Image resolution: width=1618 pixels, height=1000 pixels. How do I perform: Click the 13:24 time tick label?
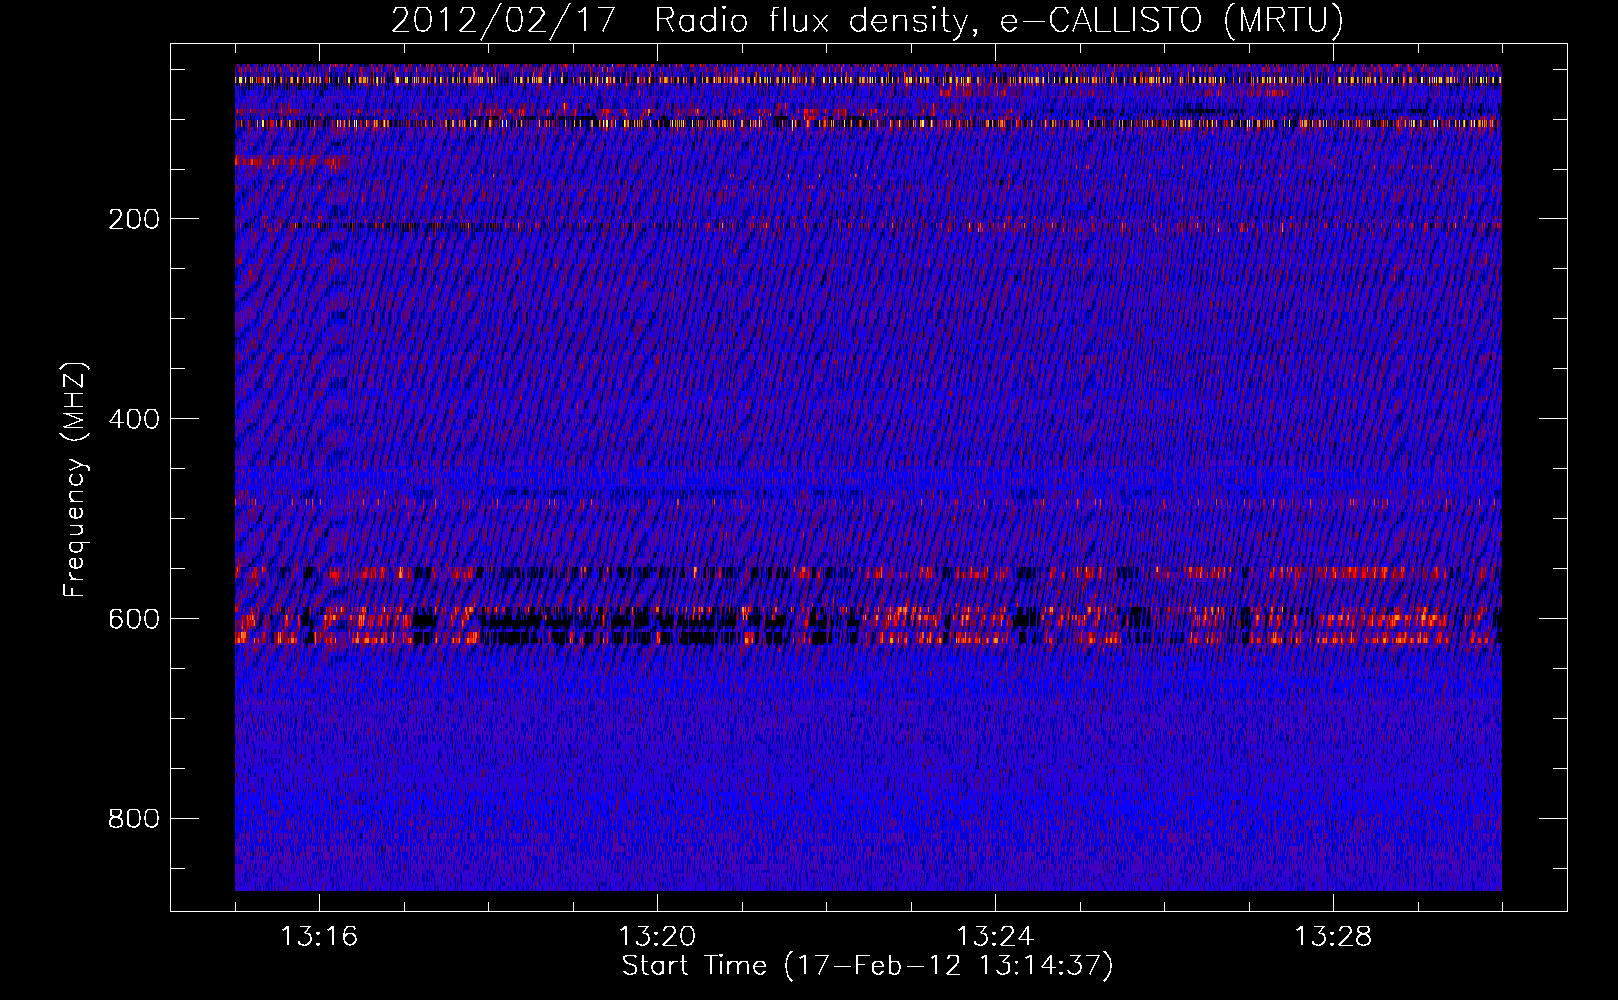pyautogui.click(x=995, y=937)
